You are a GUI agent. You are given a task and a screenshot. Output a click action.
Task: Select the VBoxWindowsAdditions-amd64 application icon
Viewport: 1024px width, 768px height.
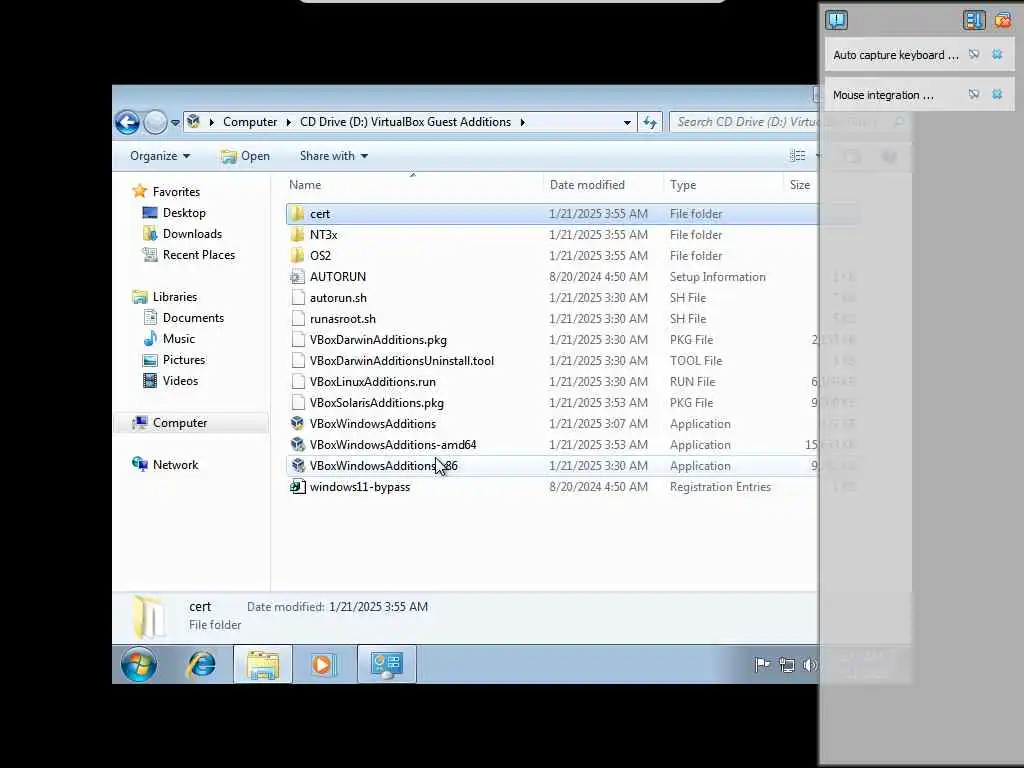point(298,444)
